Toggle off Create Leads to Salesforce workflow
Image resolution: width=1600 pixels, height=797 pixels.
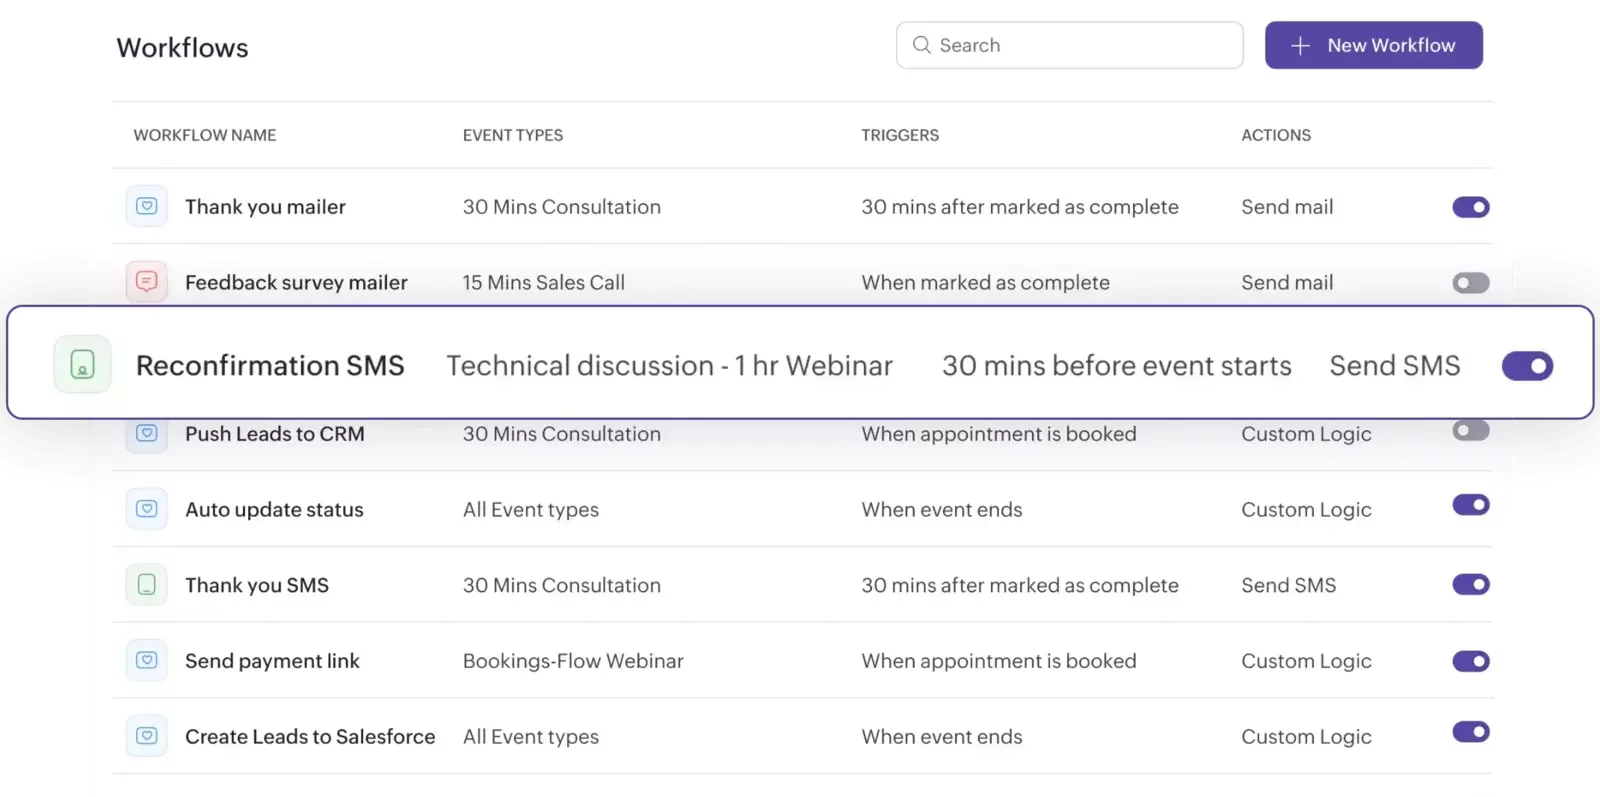click(1470, 732)
